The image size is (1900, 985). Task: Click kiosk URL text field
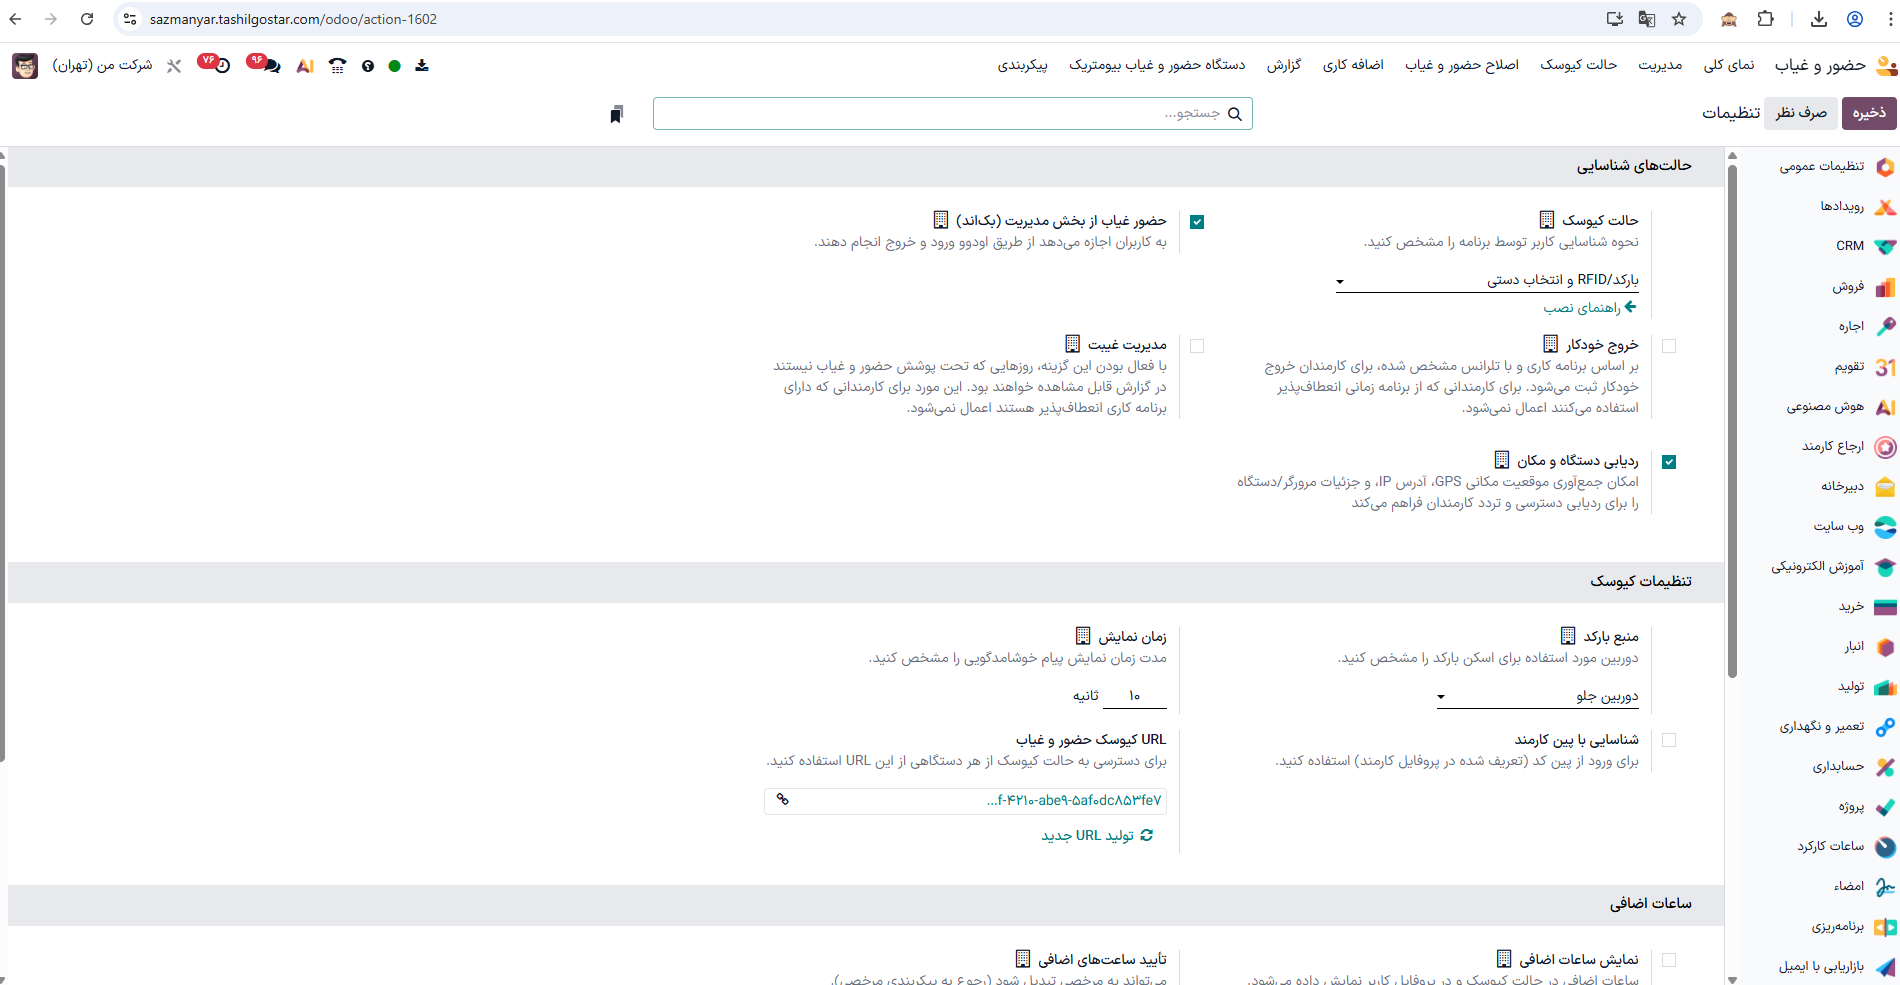point(965,801)
